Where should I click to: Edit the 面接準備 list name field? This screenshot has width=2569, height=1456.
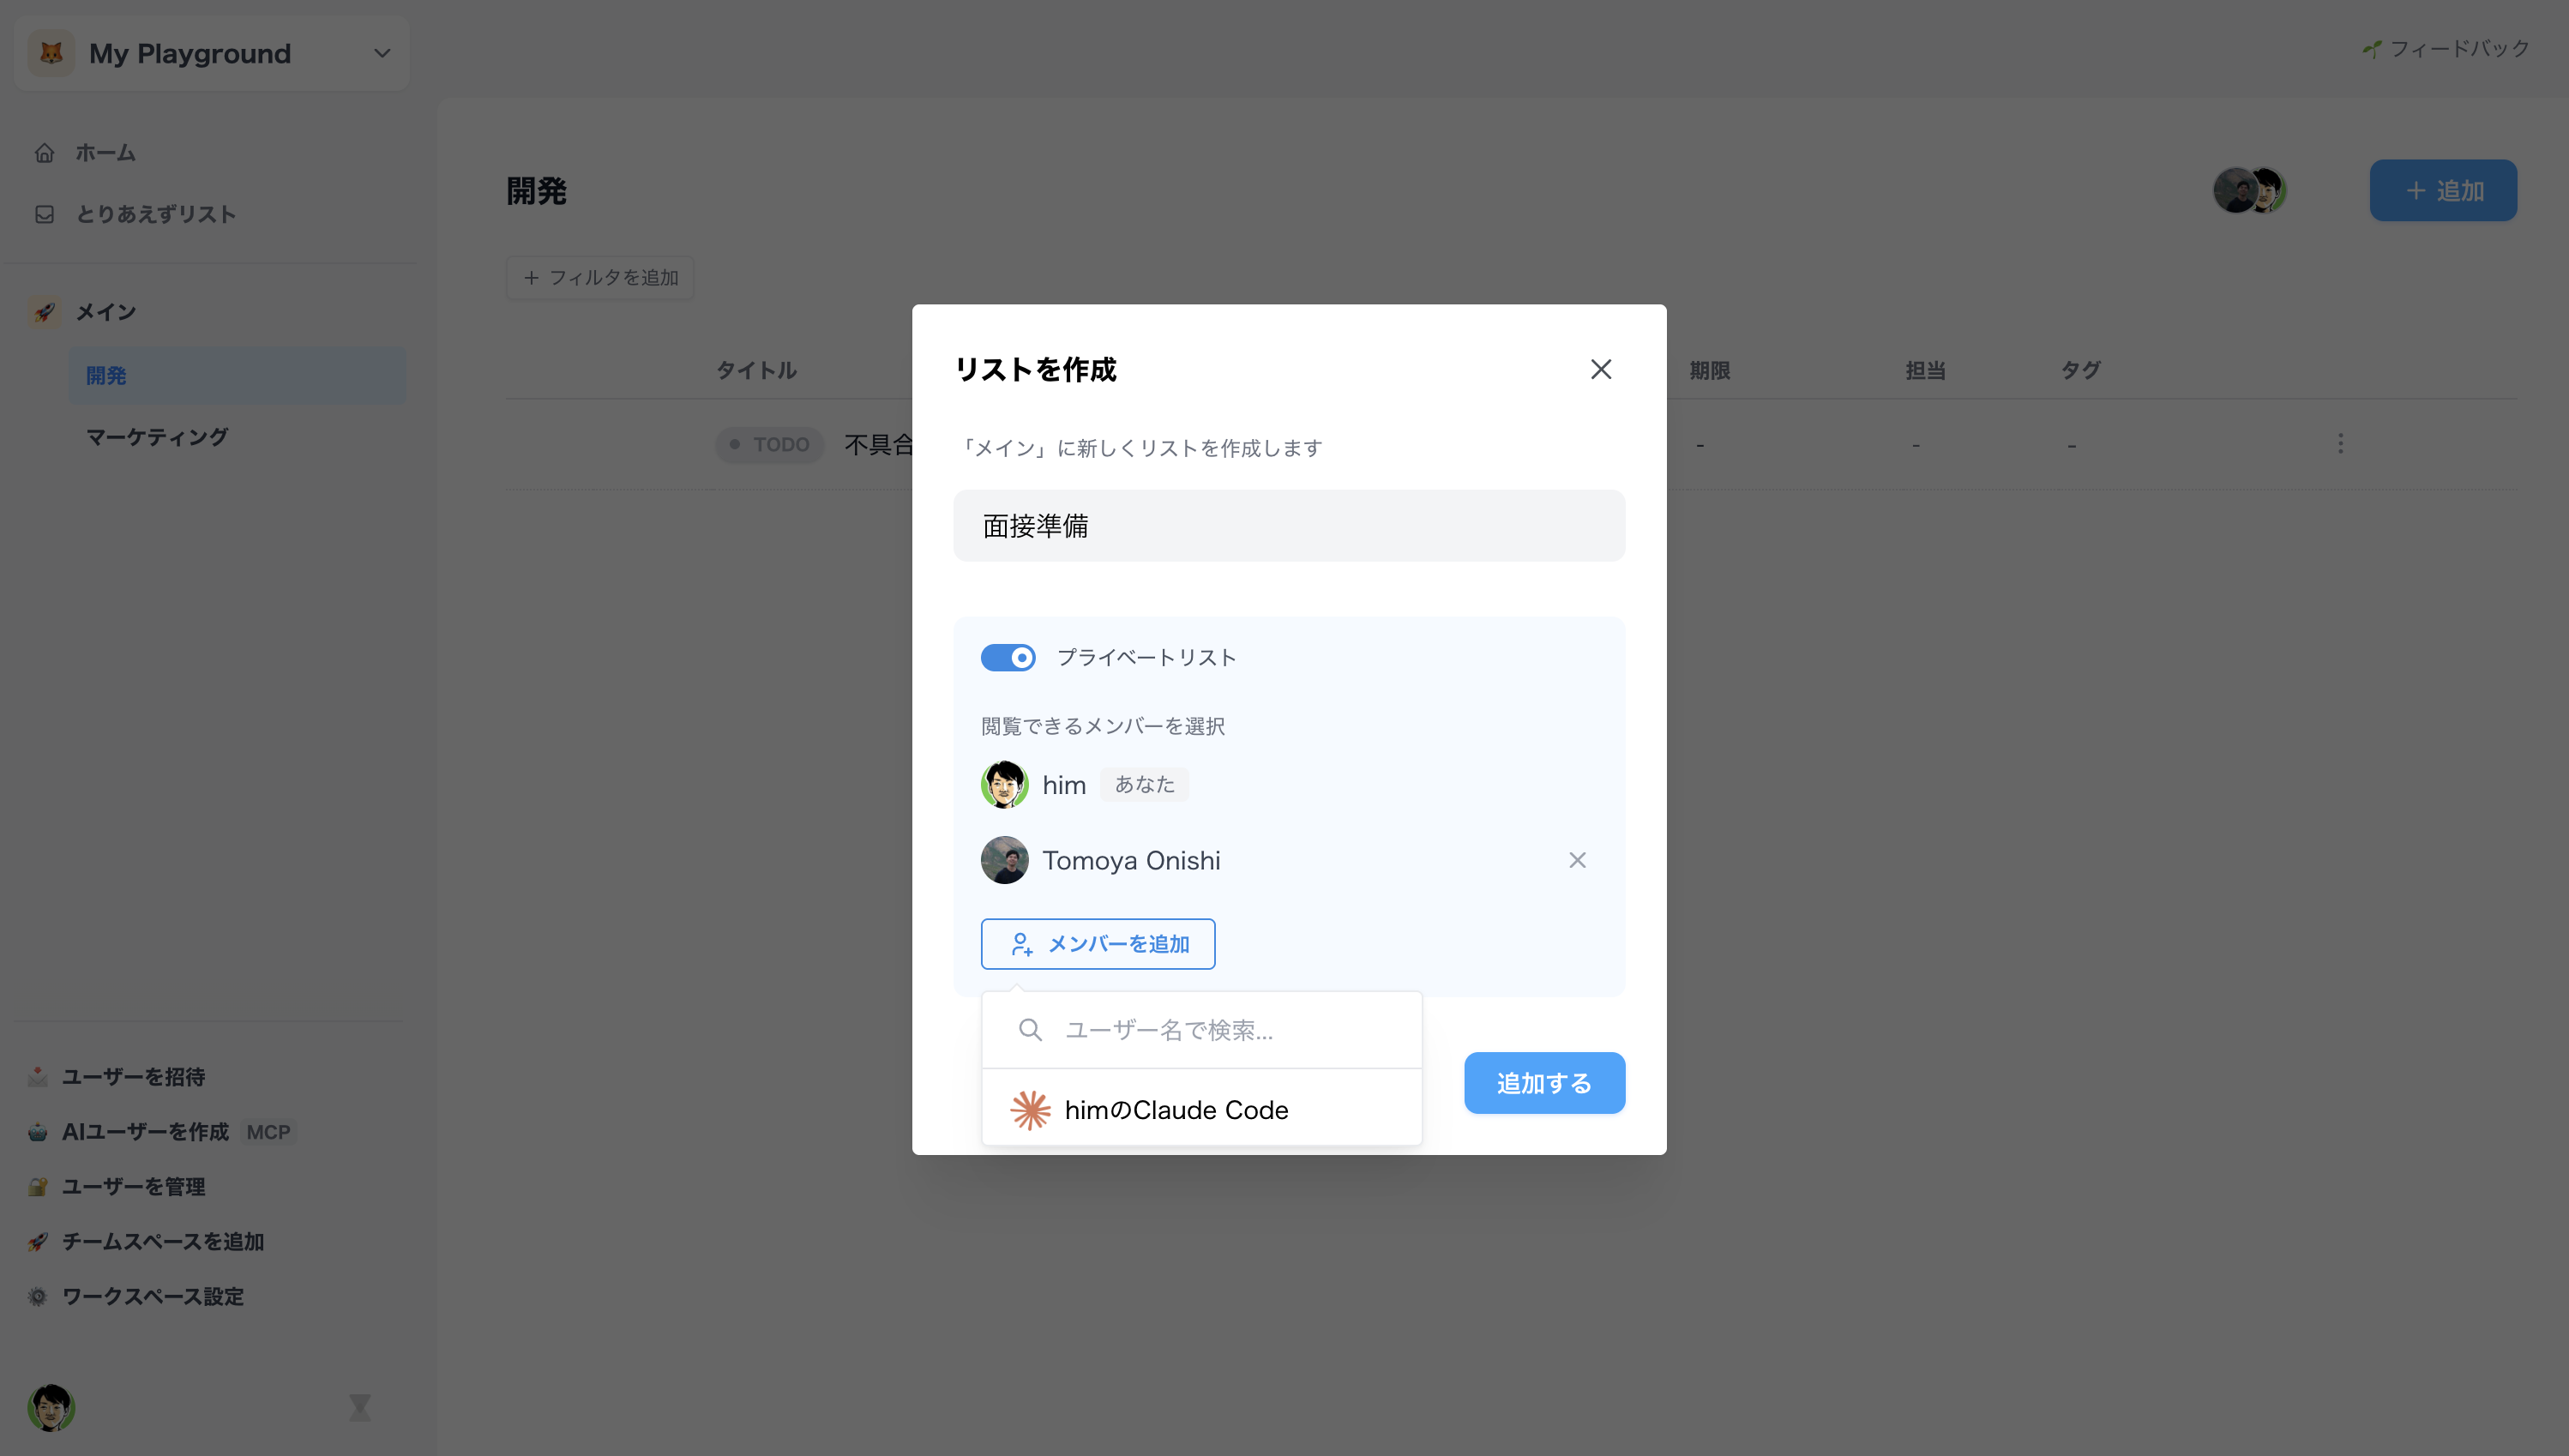1288,525
